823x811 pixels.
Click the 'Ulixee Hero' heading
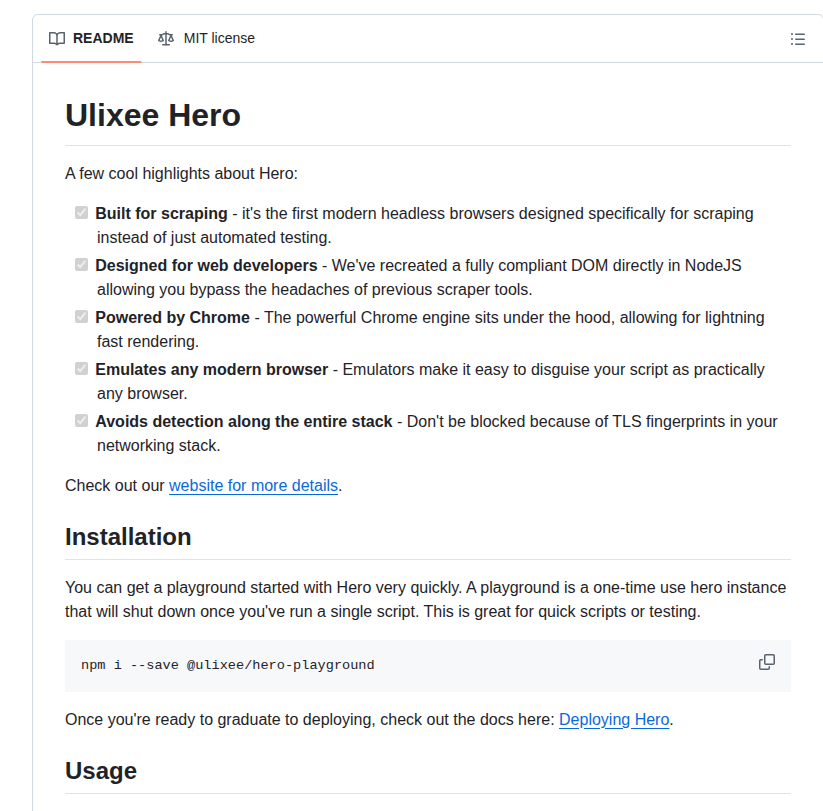pos(152,115)
